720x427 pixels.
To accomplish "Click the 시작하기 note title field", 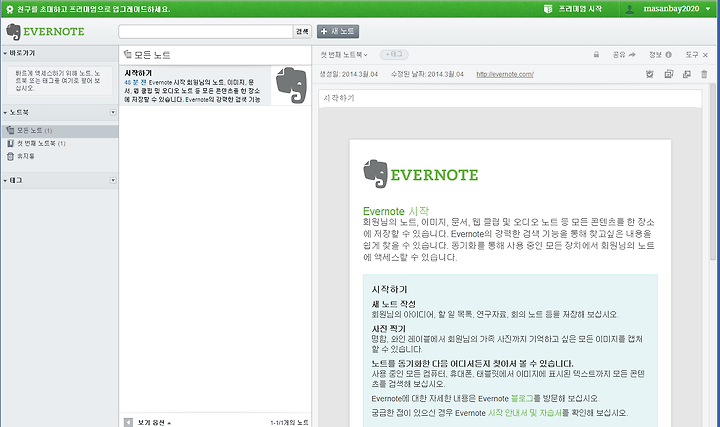I will (x=510, y=98).
